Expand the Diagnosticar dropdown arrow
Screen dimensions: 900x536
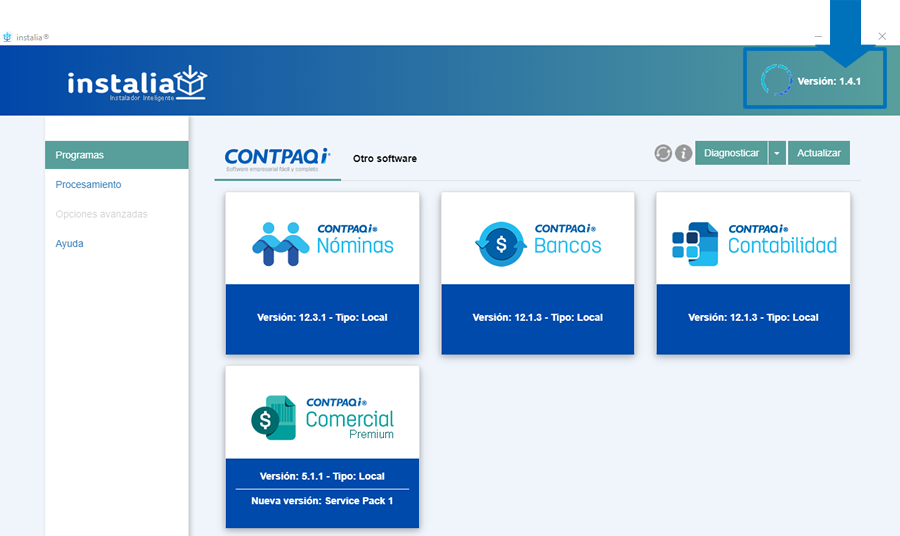777,153
